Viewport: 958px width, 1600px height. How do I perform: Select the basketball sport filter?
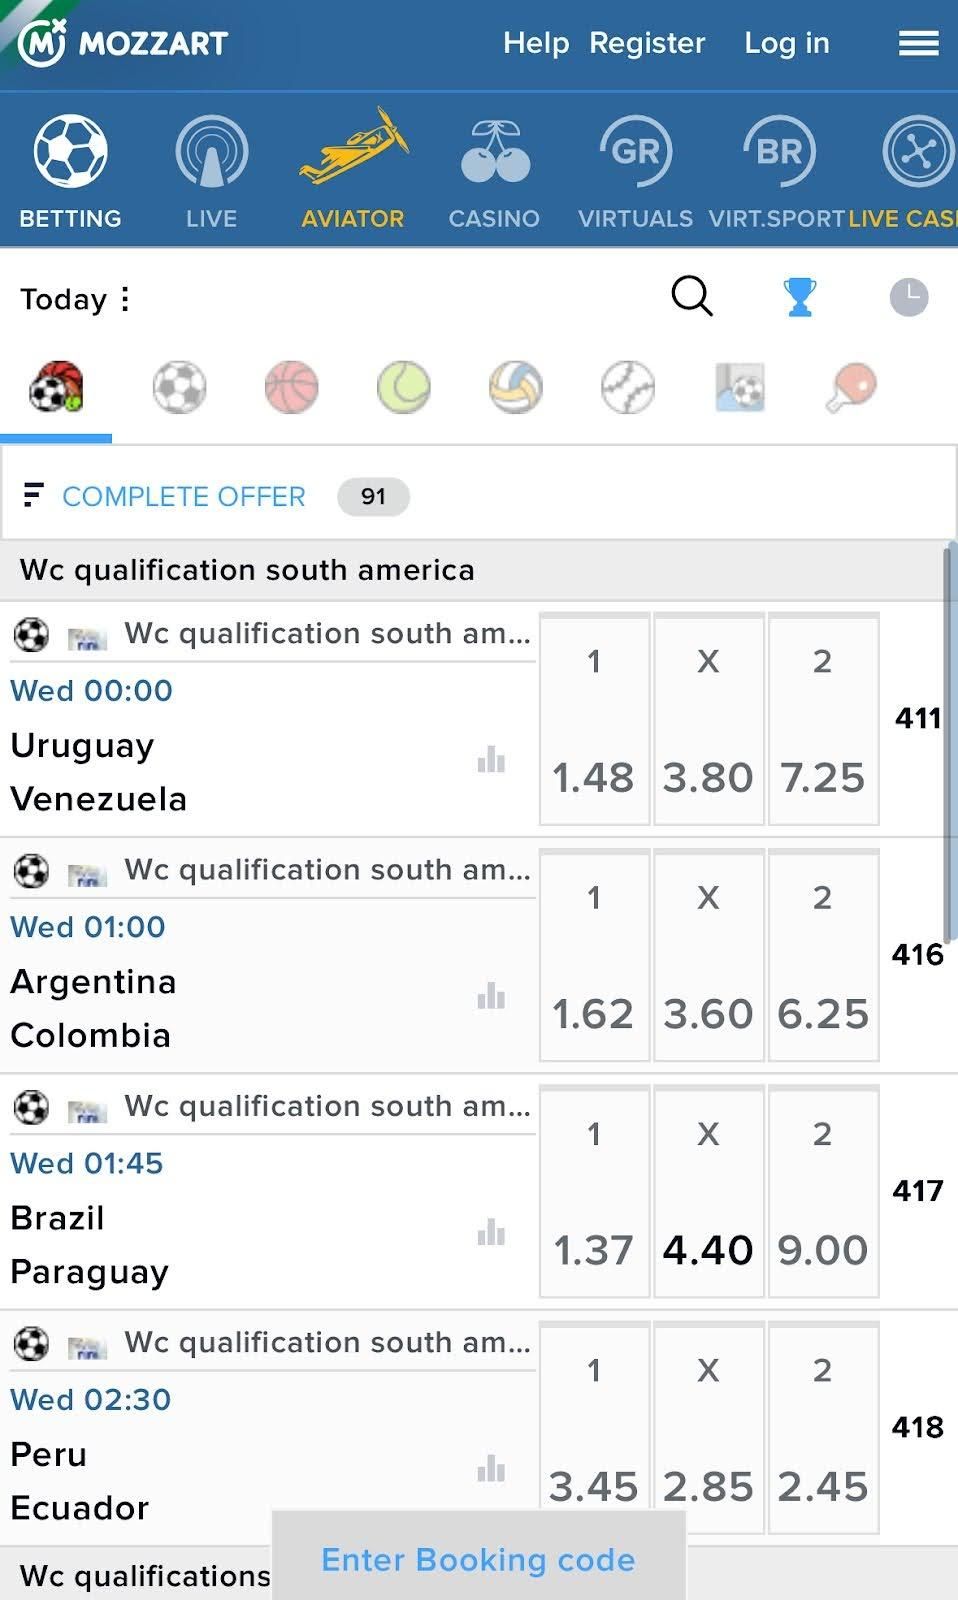(291, 388)
